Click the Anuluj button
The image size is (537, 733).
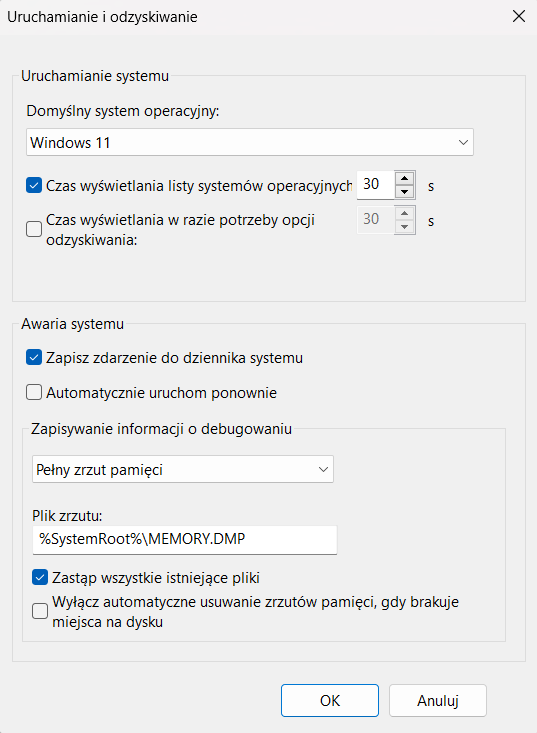[438, 700]
